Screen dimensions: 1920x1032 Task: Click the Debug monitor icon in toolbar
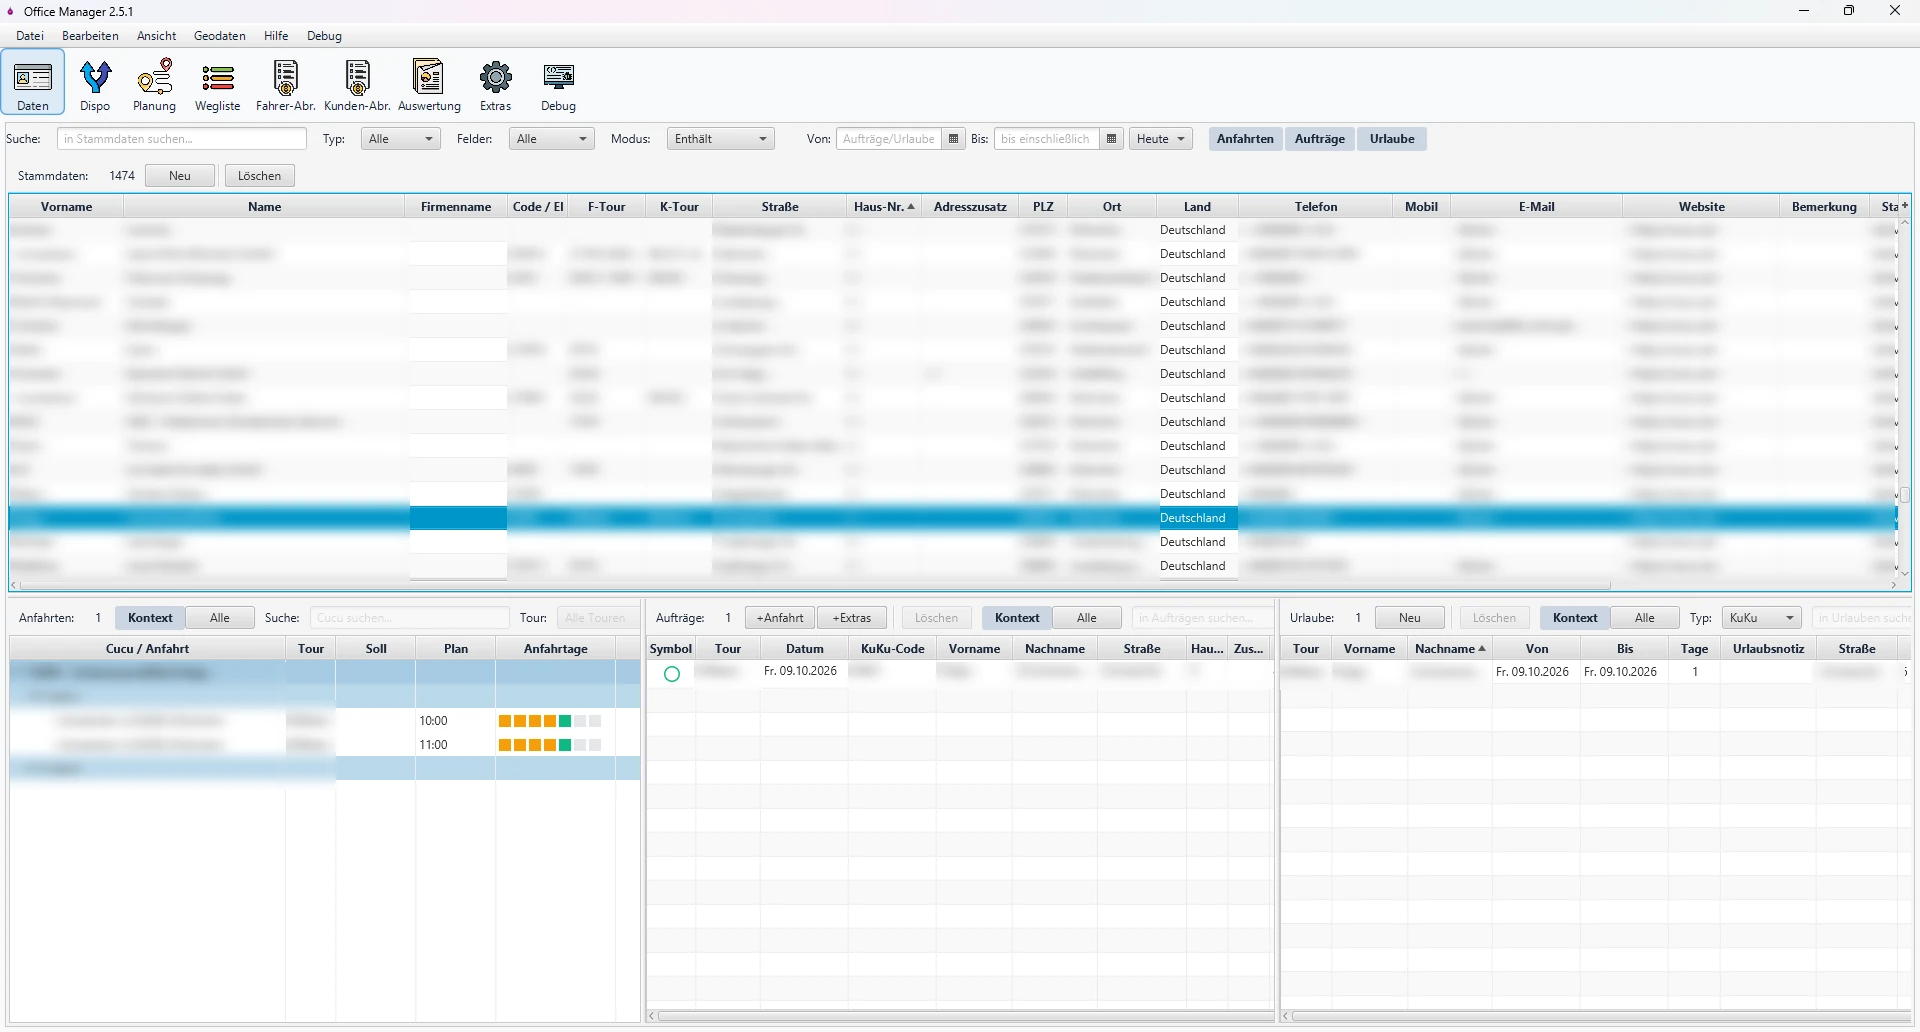click(x=559, y=84)
